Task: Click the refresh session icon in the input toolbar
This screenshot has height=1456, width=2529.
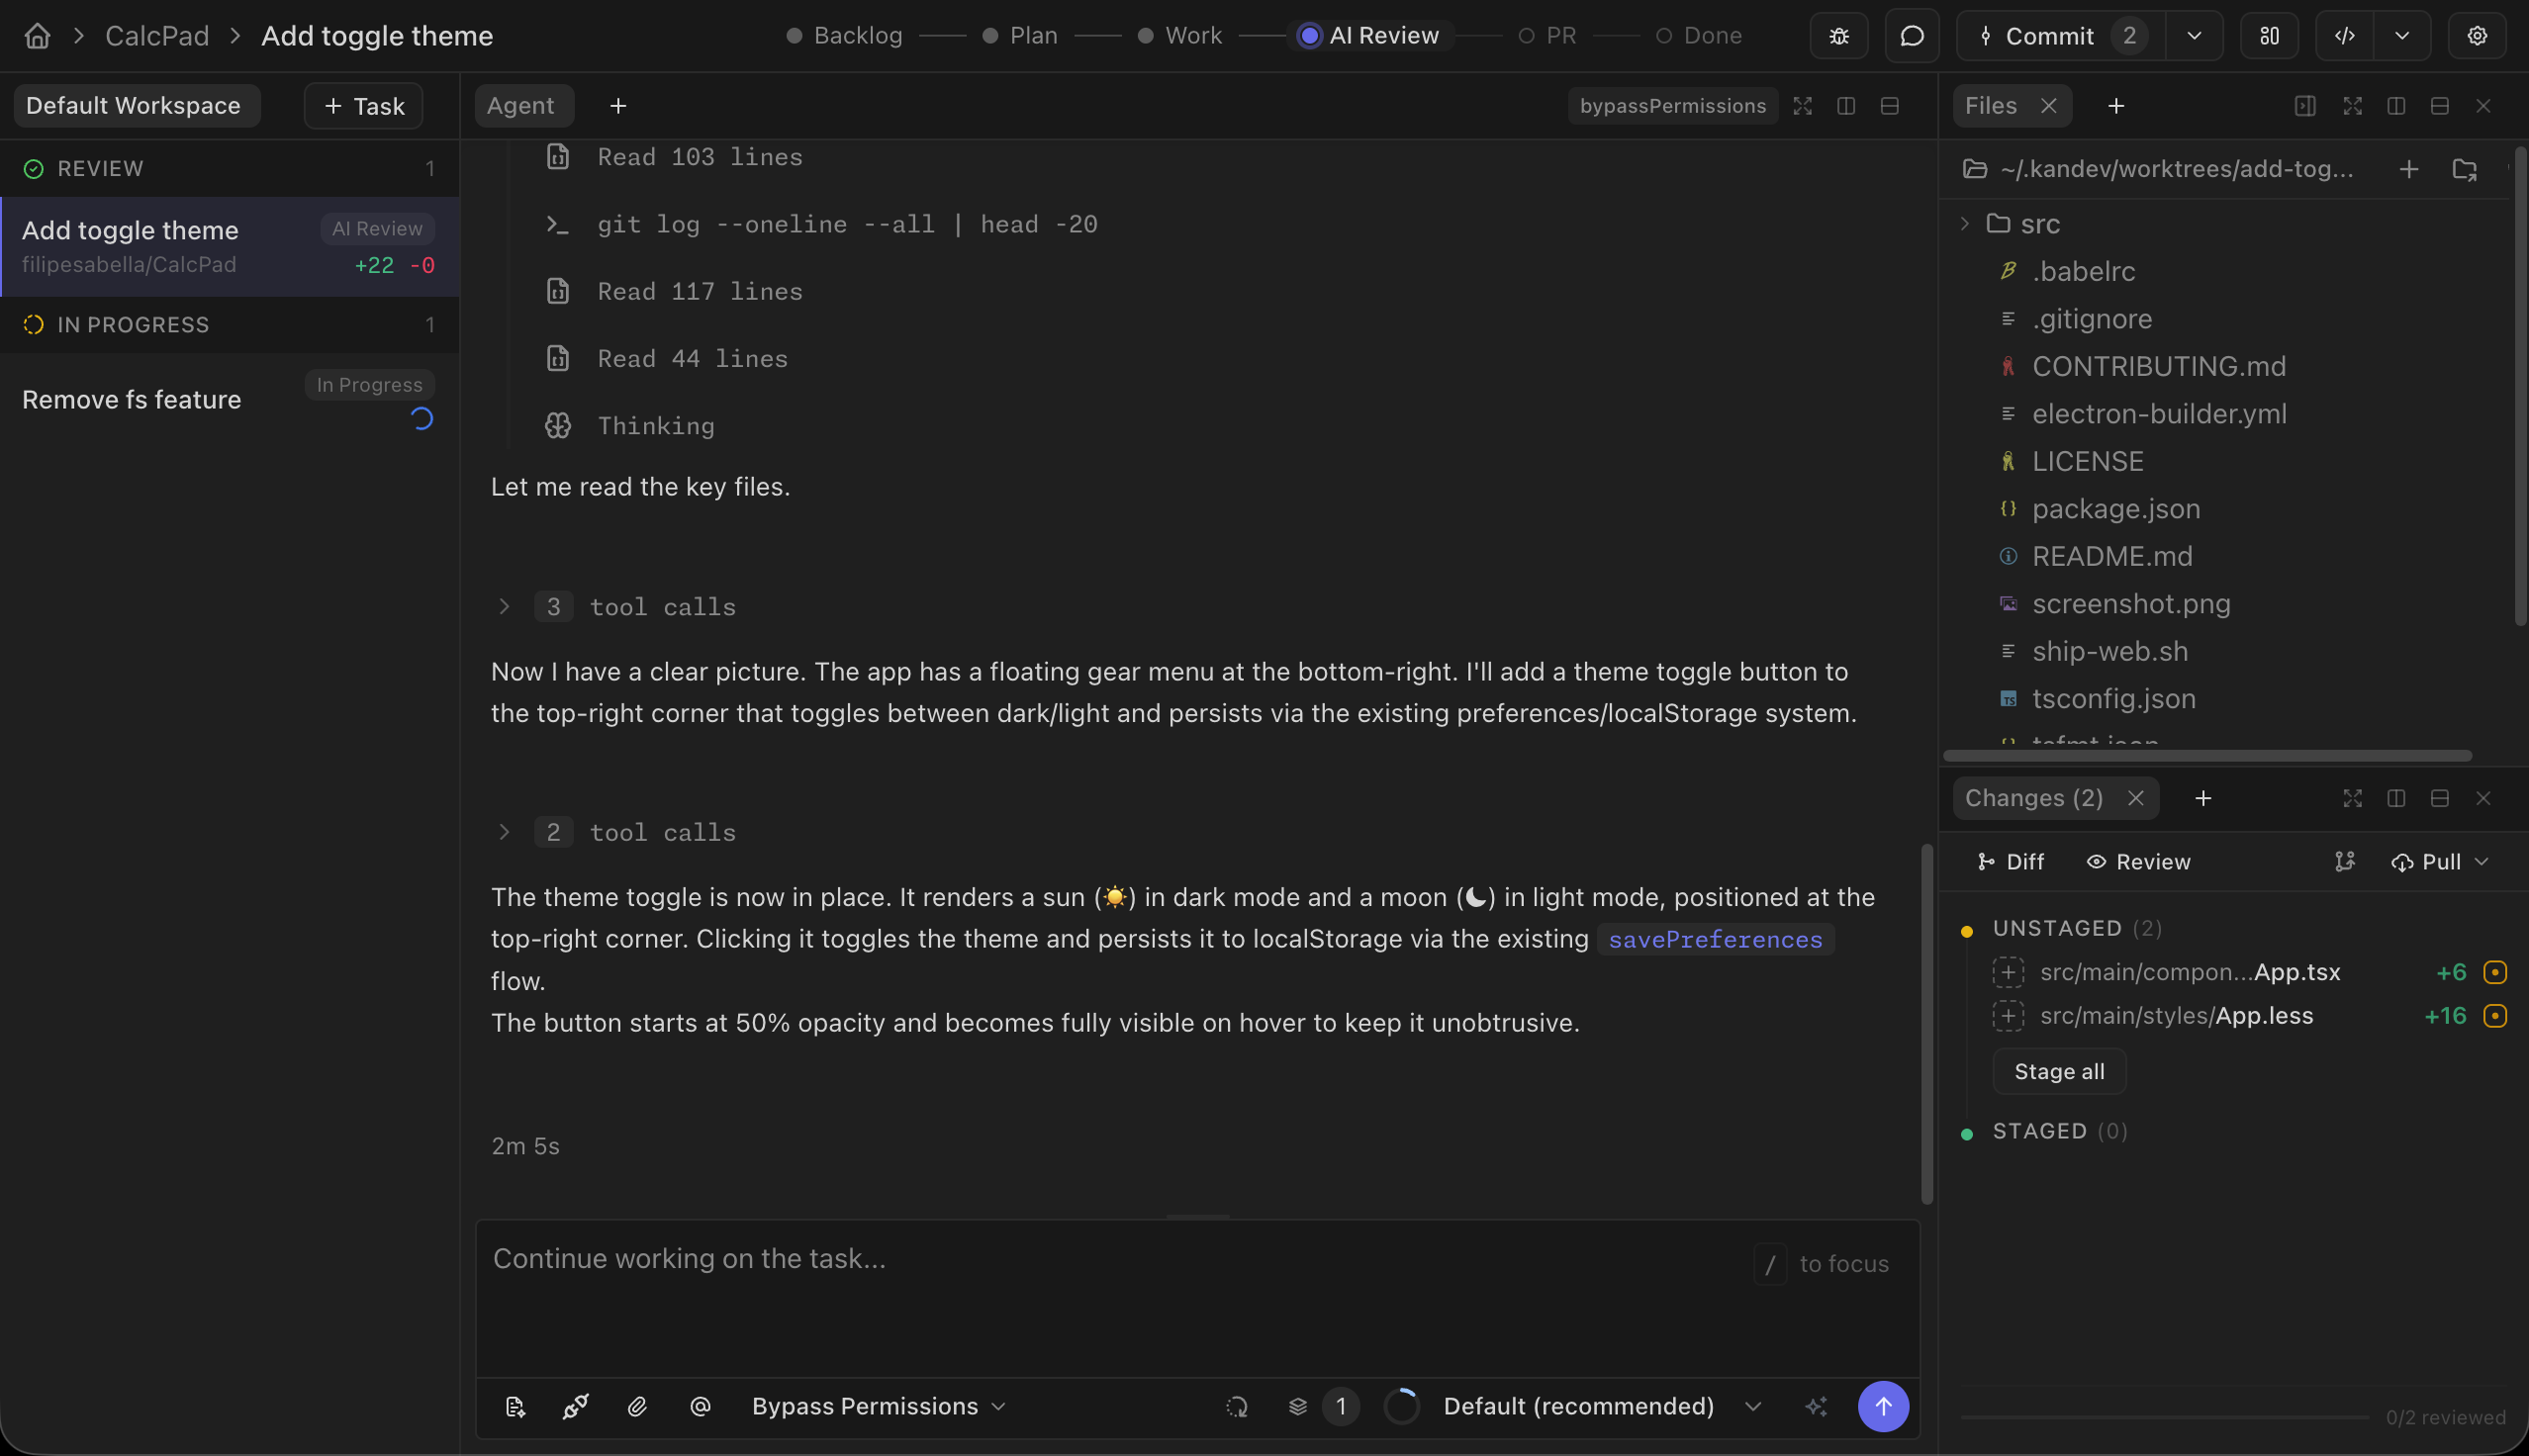Action: [1236, 1406]
